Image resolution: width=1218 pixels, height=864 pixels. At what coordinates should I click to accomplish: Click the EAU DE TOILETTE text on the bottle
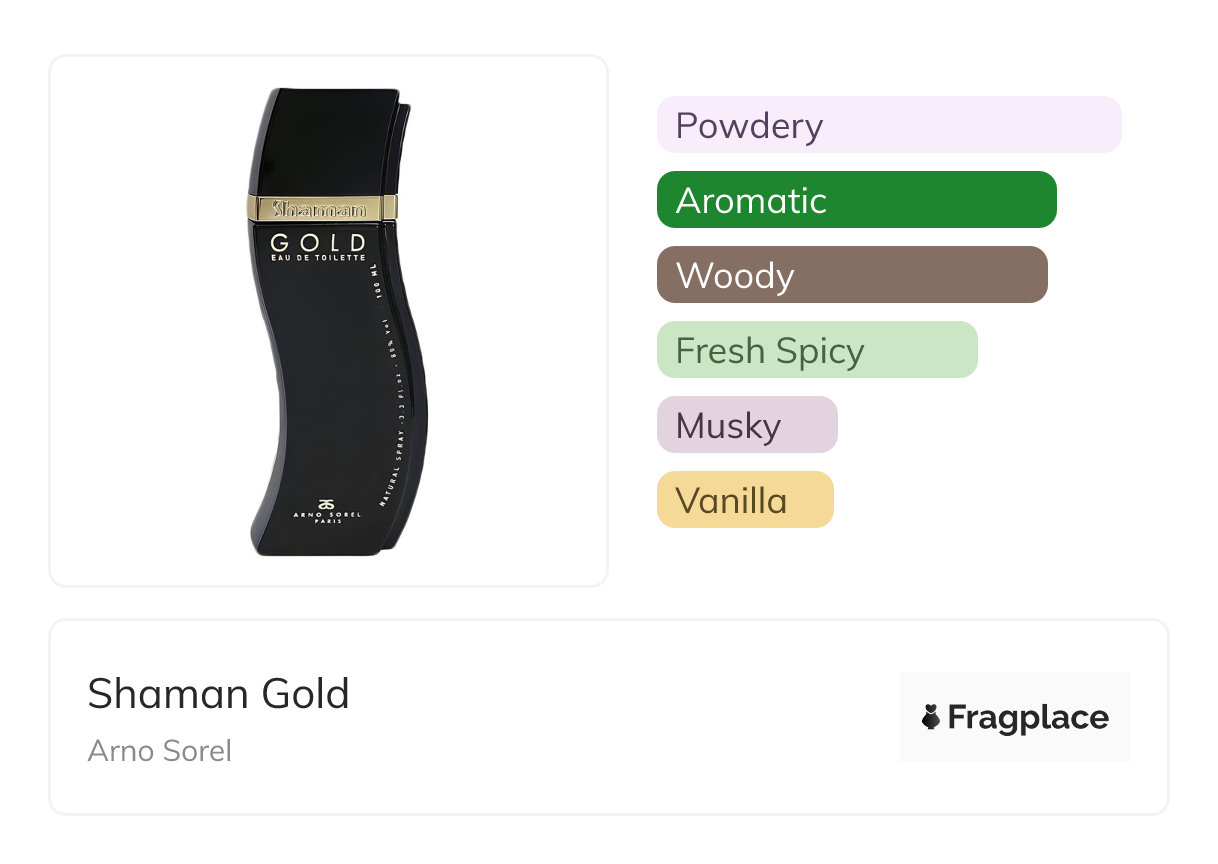(319, 258)
